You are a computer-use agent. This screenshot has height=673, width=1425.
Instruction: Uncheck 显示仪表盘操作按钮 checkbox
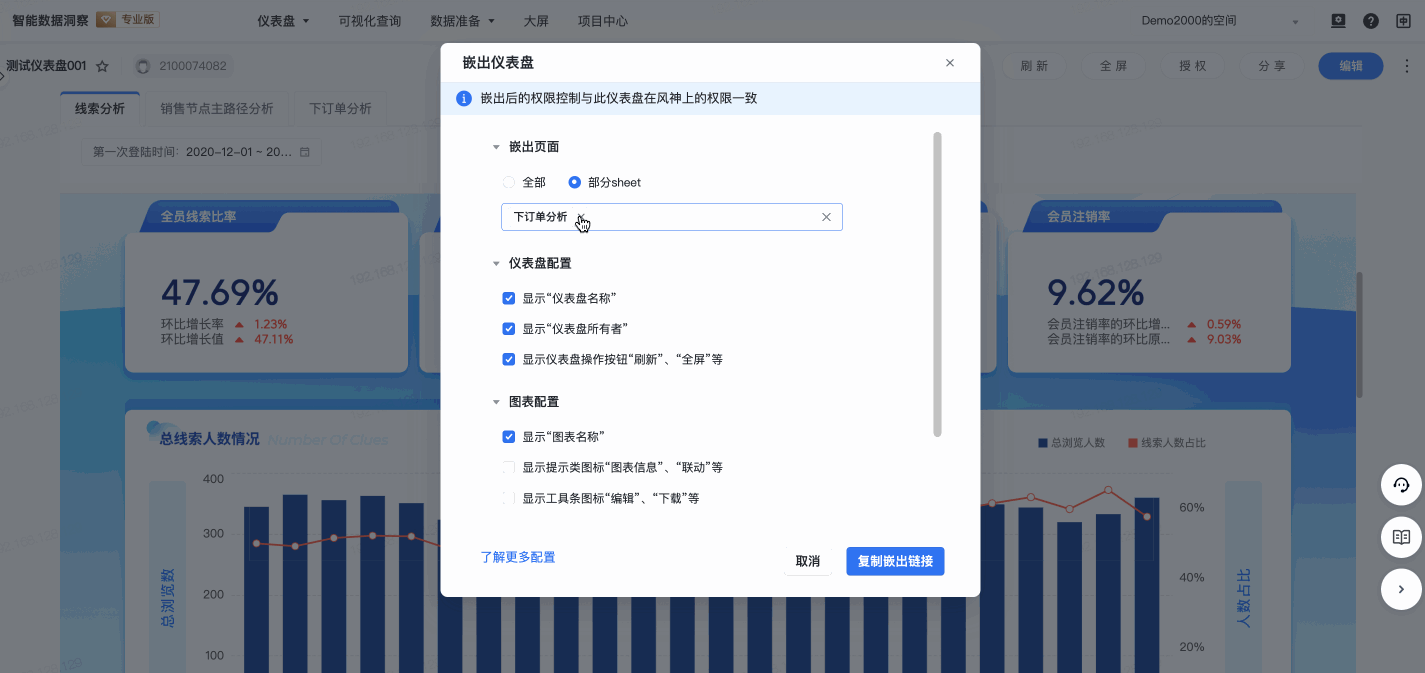(x=509, y=359)
